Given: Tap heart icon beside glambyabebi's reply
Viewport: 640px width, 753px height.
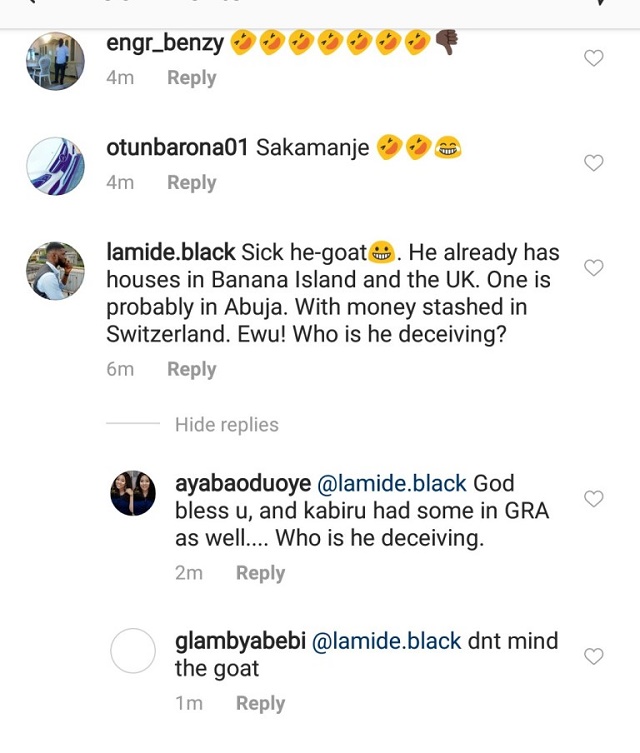Looking at the screenshot, I should click(x=593, y=656).
